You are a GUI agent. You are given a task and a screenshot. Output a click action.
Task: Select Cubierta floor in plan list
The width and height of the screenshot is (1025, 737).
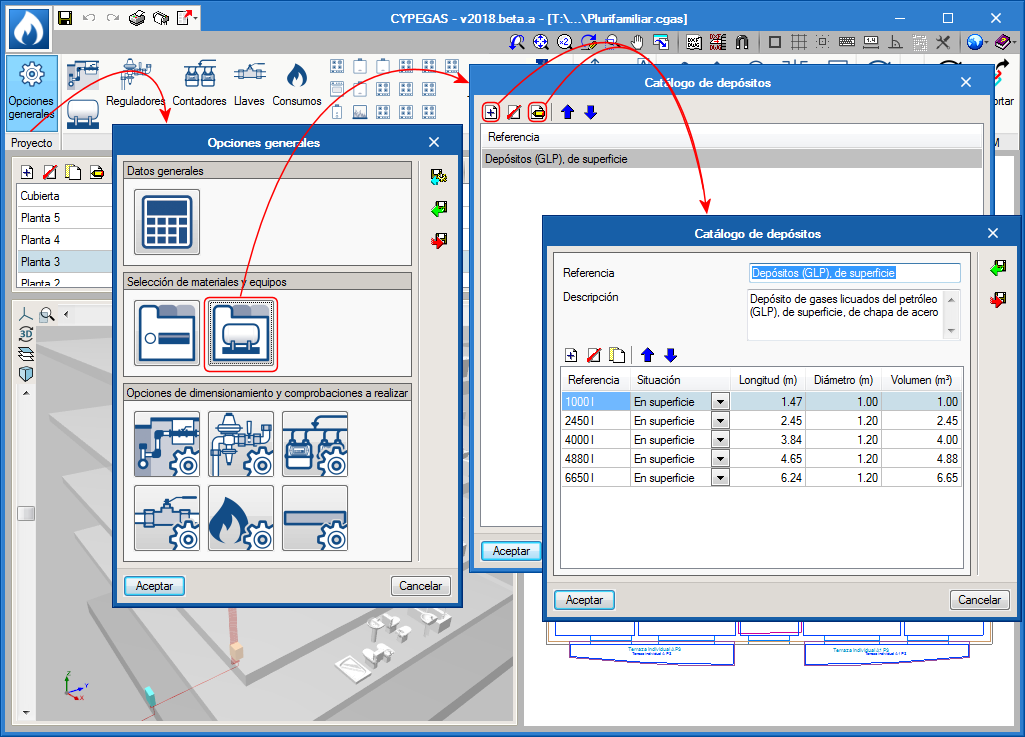pos(65,196)
